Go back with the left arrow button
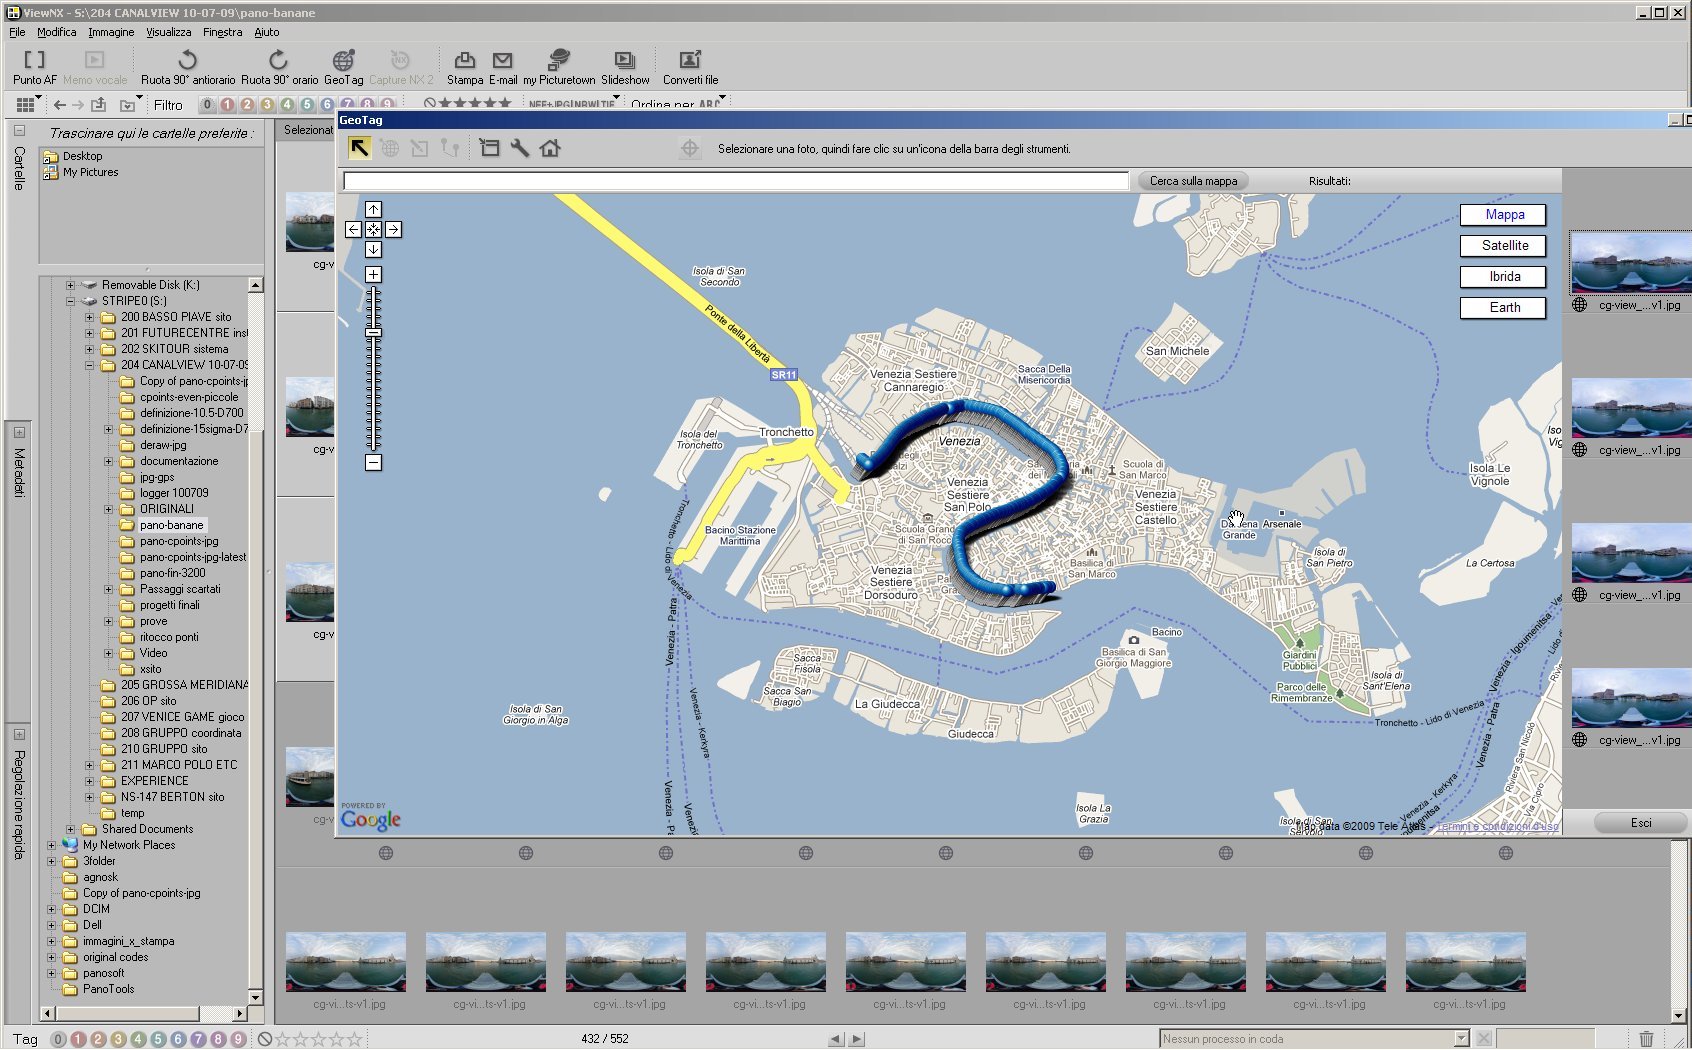1692x1050 pixels. 60,105
